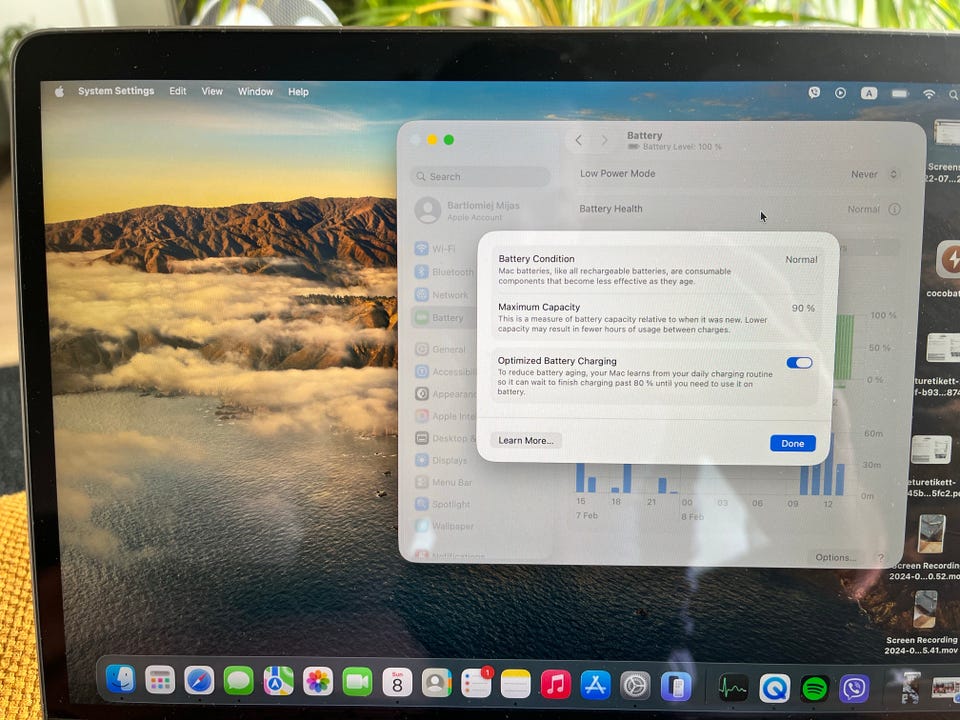
Task: Select Wallpaper in the settings sidebar
Action: [444, 526]
